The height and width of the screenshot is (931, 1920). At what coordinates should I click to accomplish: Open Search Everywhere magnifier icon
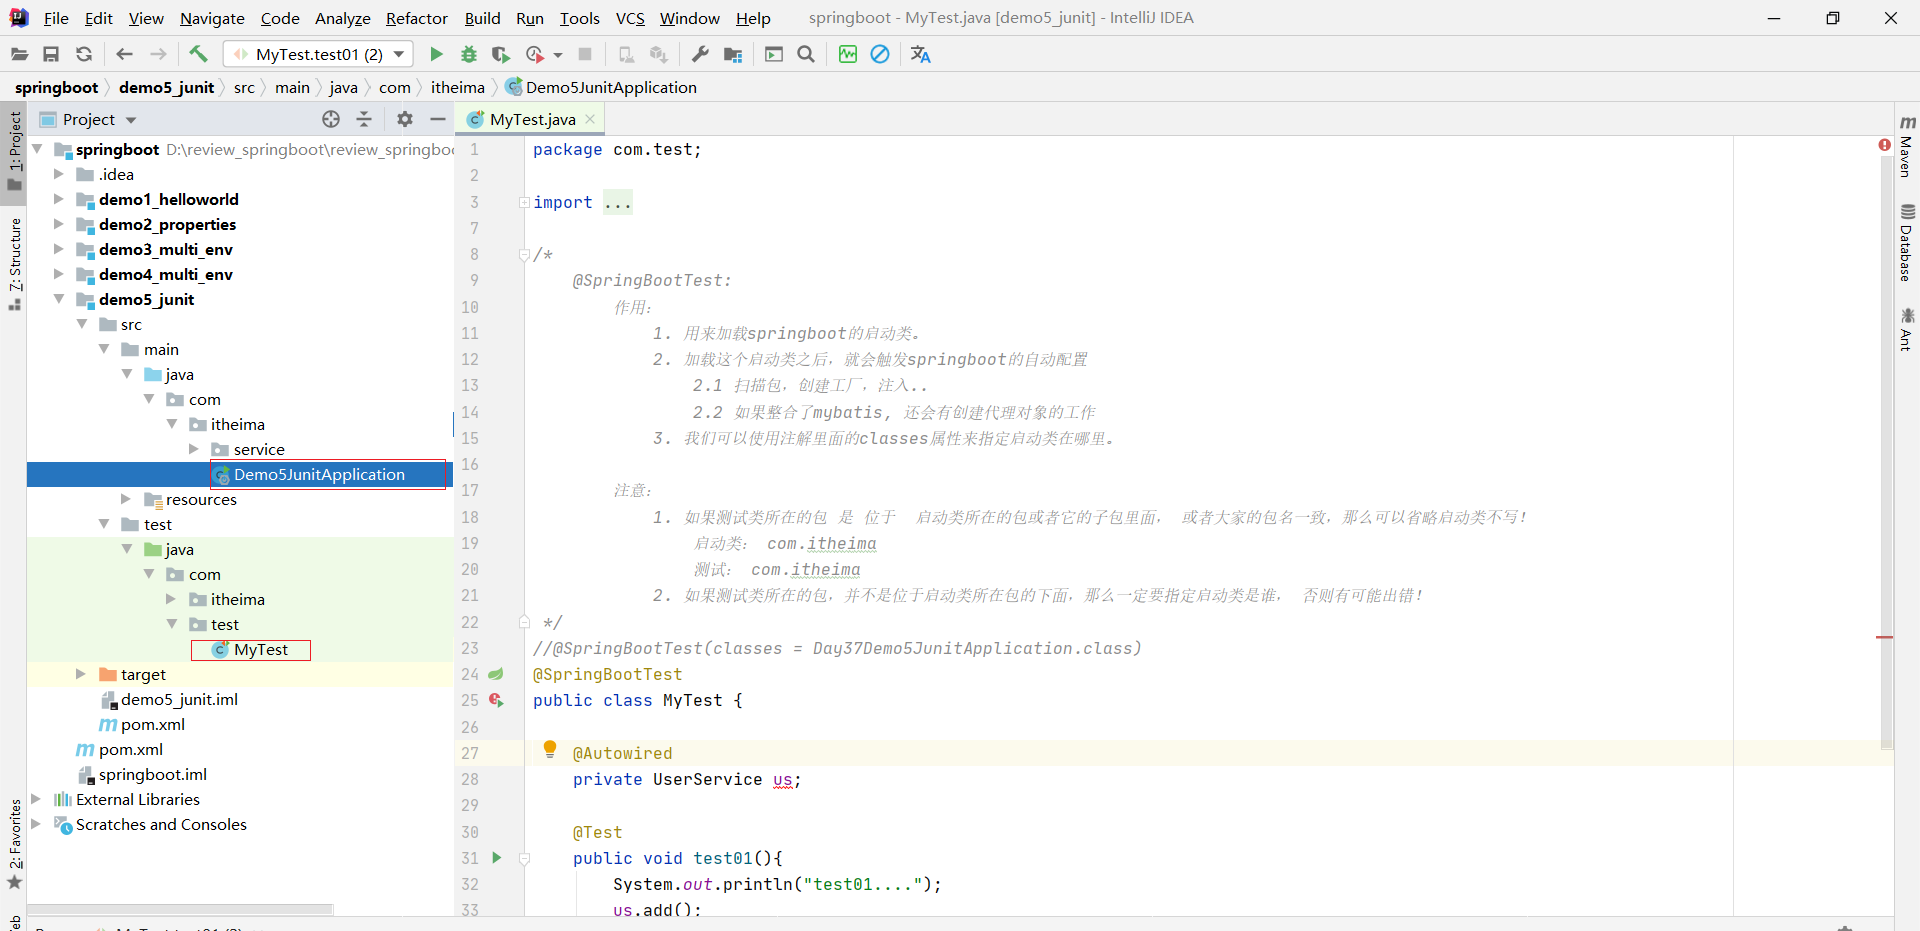pyautogui.click(x=806, y=54)
